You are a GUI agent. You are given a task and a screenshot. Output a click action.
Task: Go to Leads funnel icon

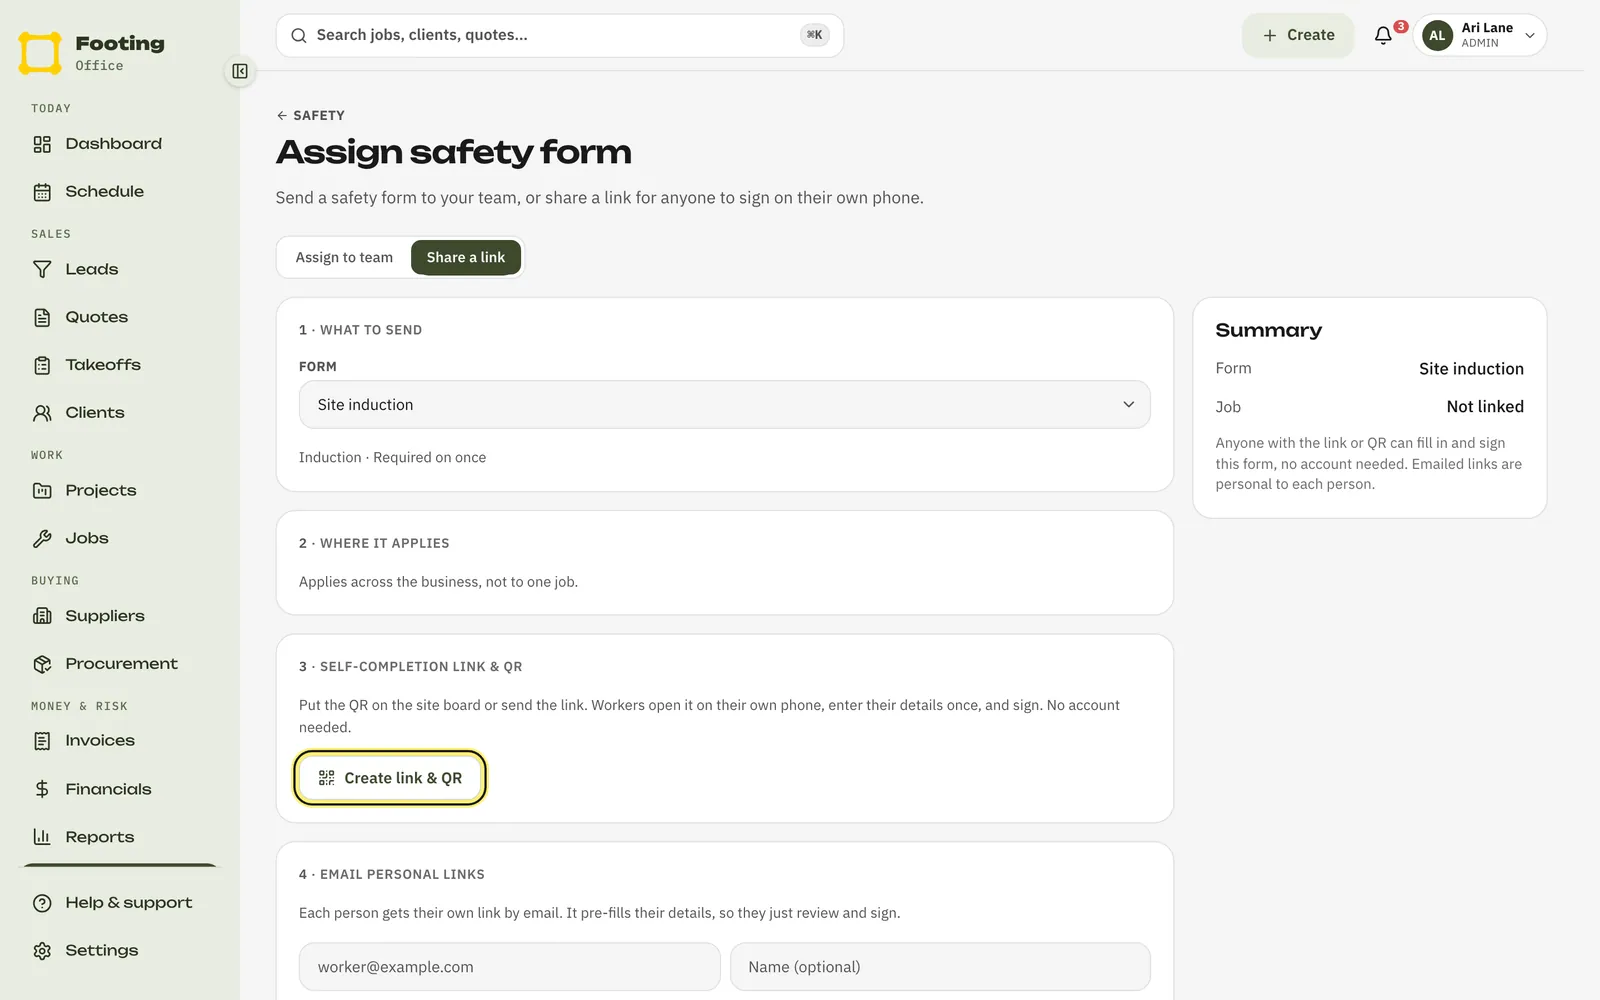click(x=42, y=269)
